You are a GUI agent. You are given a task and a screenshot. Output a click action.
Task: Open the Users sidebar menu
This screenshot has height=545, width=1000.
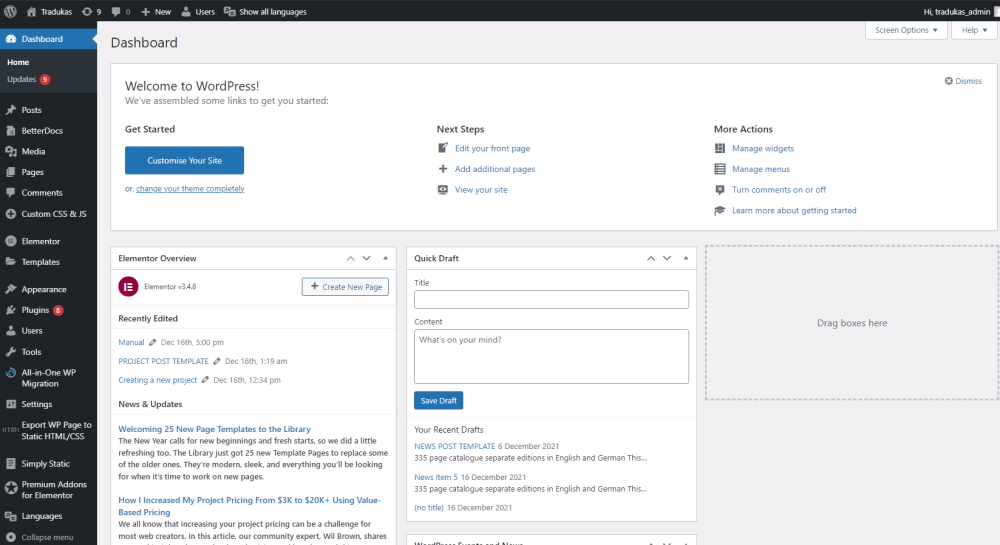48,331
